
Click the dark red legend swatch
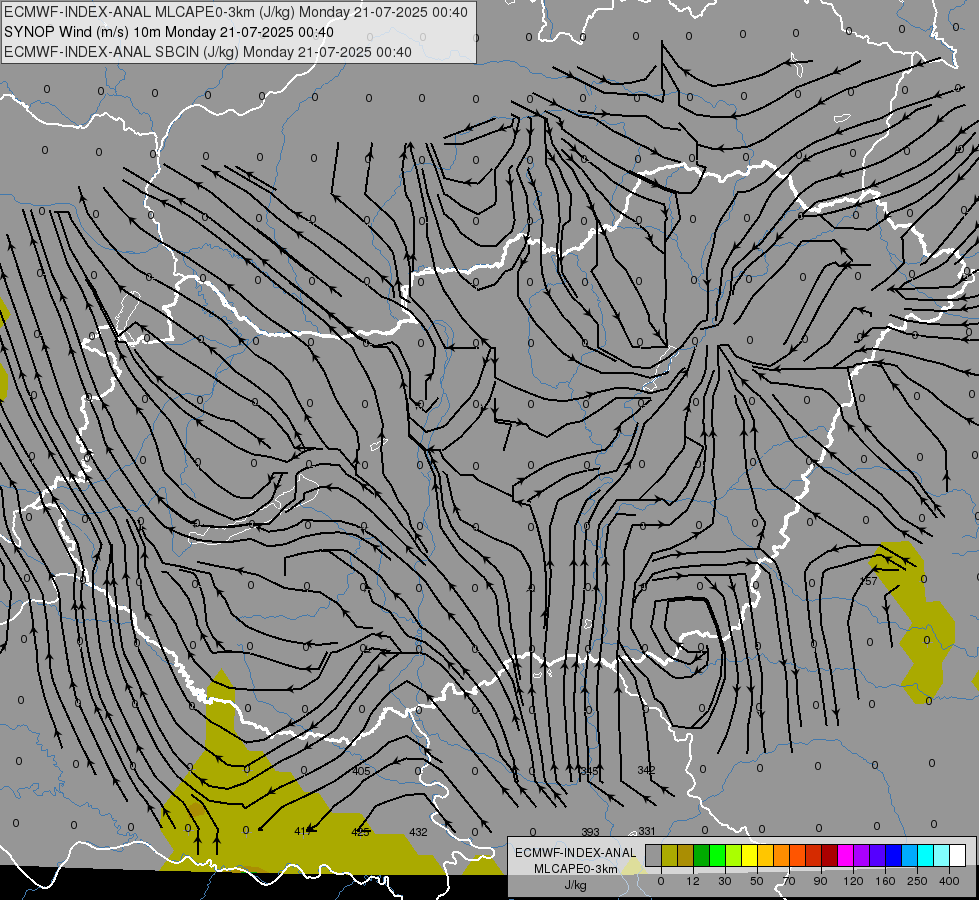click(829, 855)
